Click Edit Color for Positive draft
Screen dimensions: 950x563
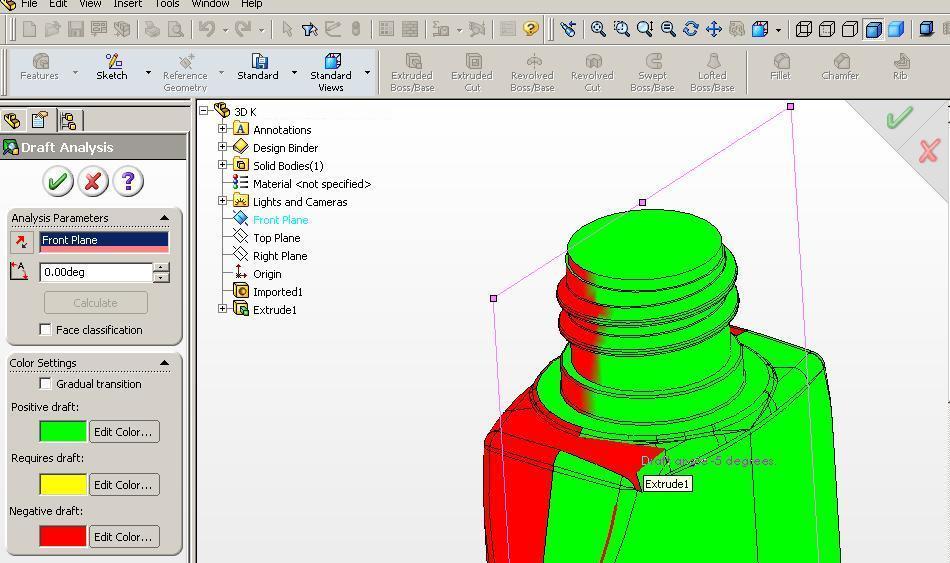[124, 431]
